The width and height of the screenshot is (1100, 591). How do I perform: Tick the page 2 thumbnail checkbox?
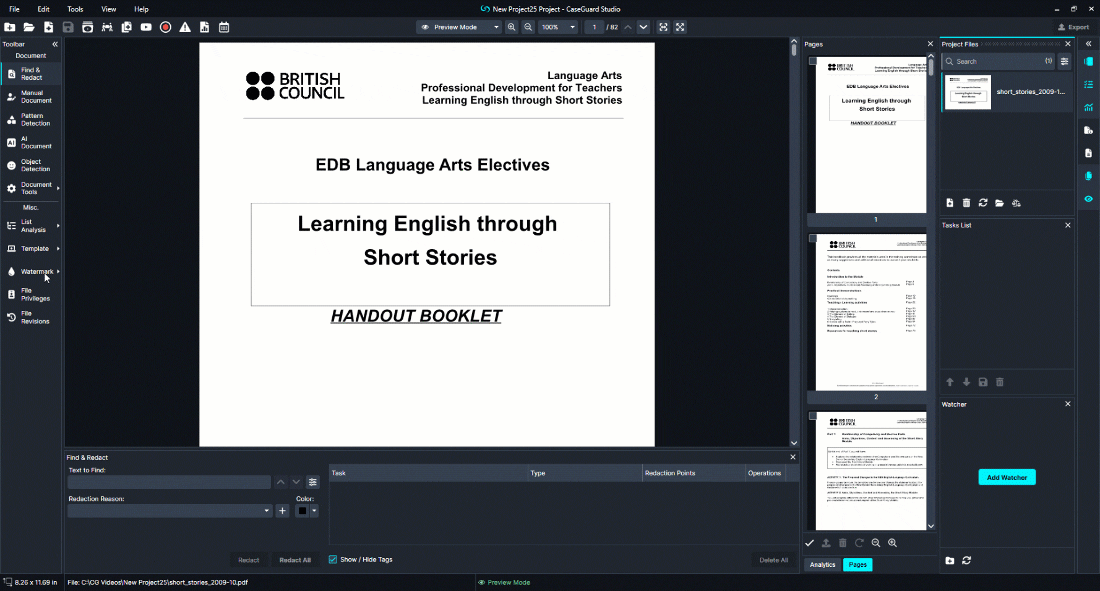[811, 239]
